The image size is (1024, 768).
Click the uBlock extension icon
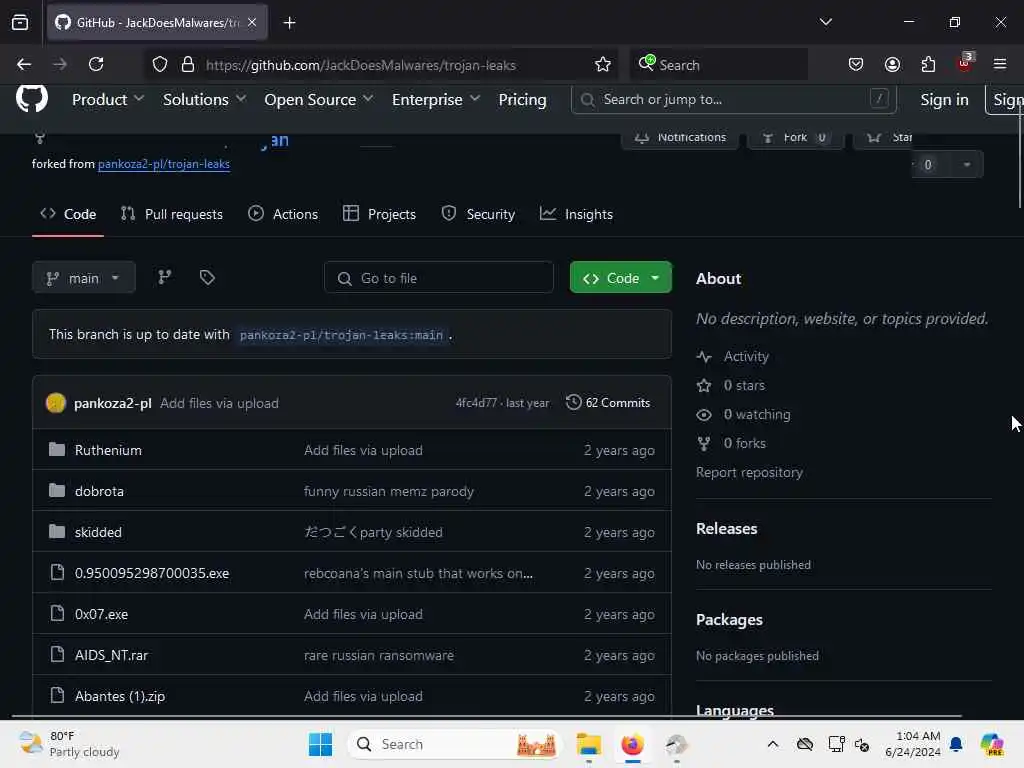tap(965, 63)
